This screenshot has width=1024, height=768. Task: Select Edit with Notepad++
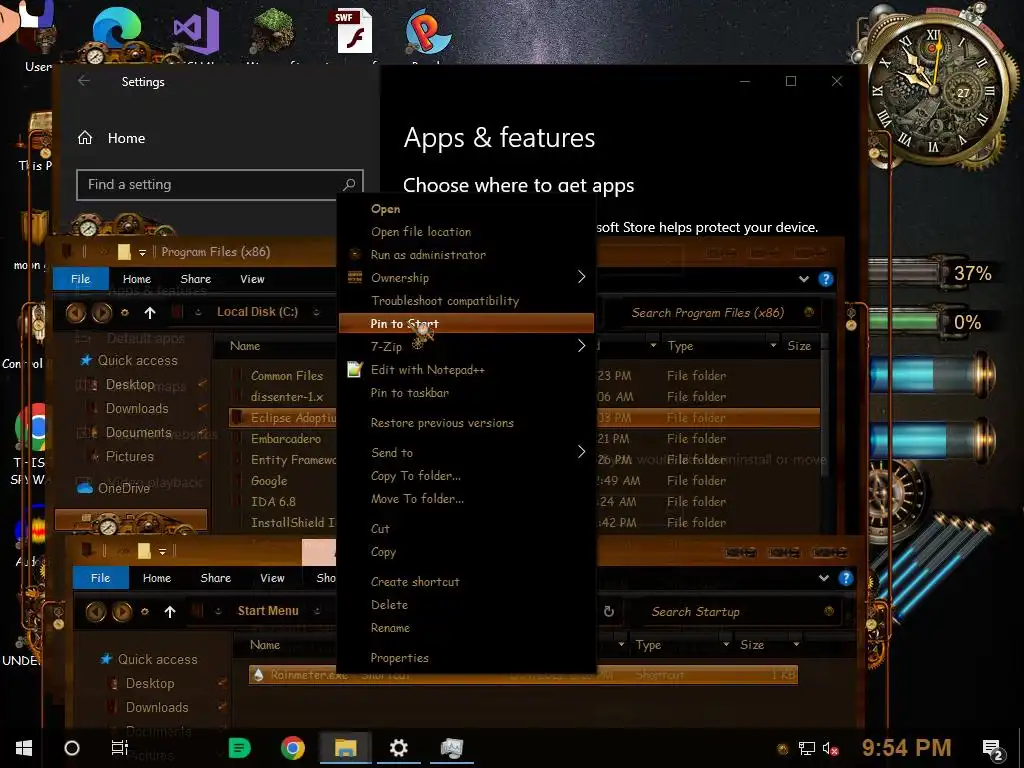tap(427, 370)
